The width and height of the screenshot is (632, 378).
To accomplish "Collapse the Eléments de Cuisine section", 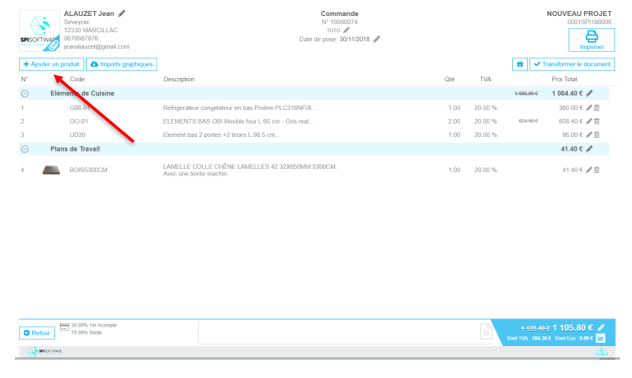I will pos(25,93).
